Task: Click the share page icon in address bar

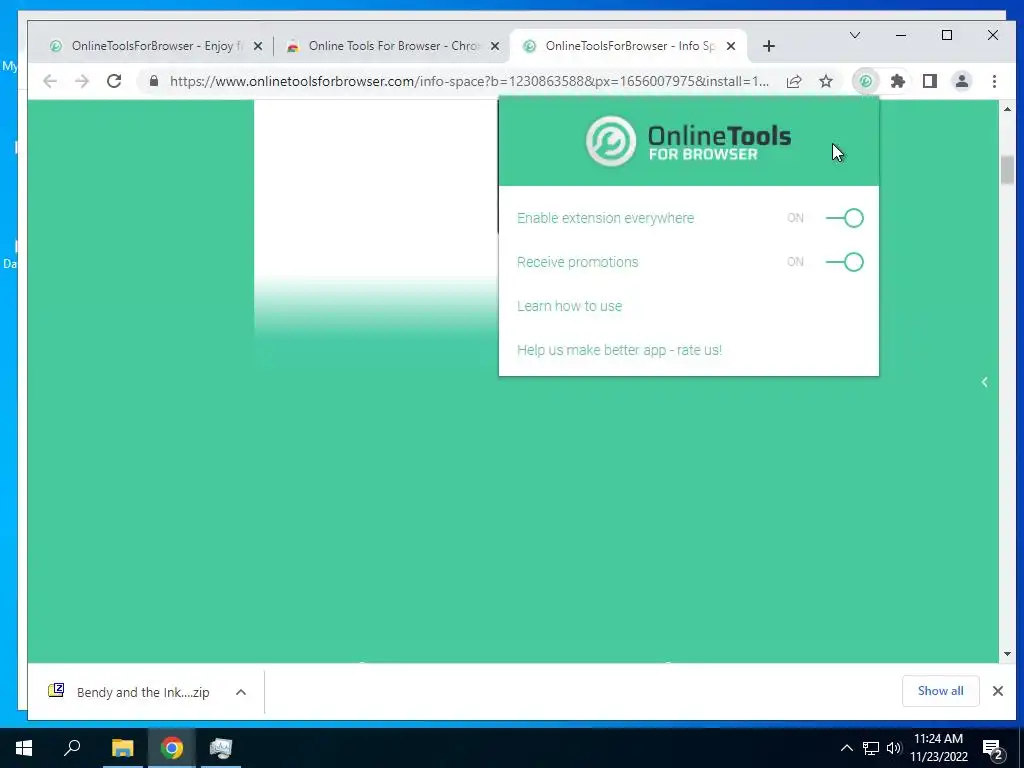Action: pyautogui.click(x=794, y=82)
